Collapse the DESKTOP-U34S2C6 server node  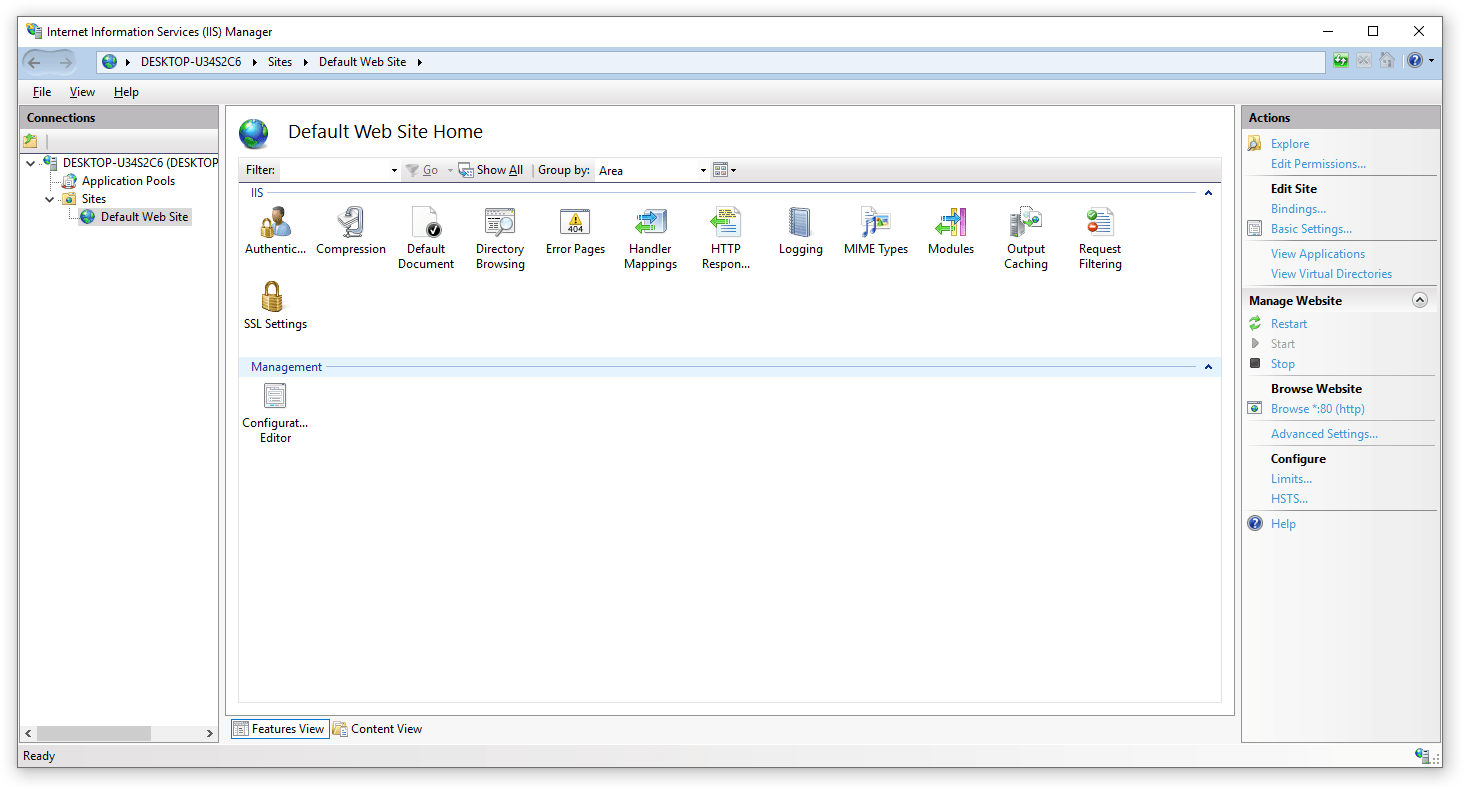point(31,163)
